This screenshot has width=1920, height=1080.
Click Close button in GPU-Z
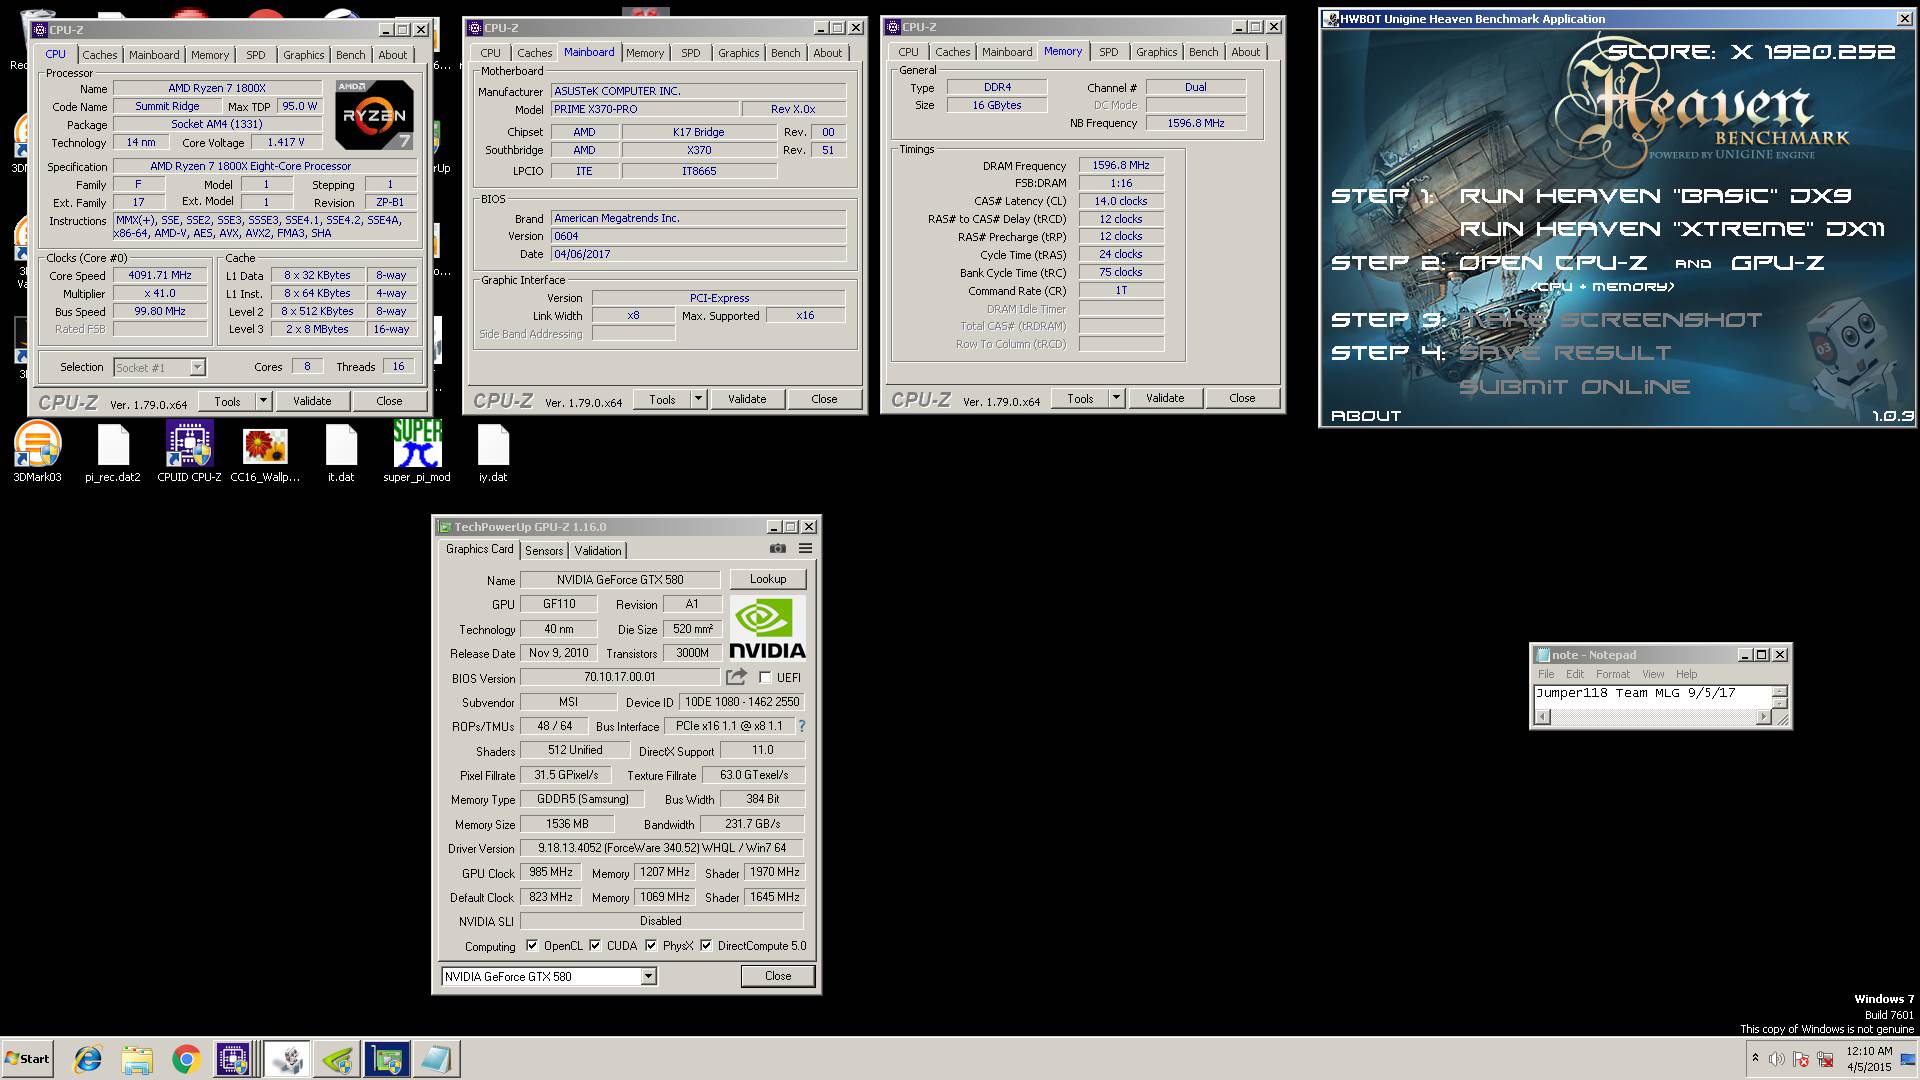tap(778, 976)
